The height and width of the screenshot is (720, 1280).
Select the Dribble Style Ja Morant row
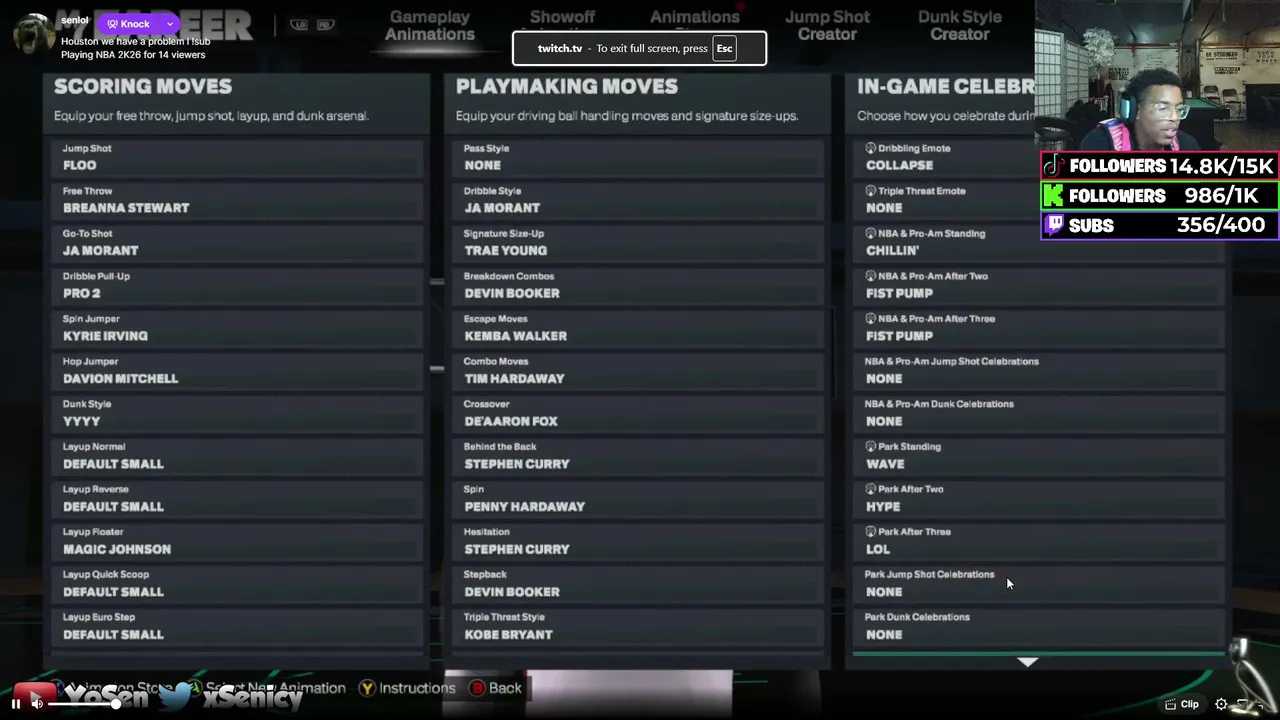tap(639, 200)
